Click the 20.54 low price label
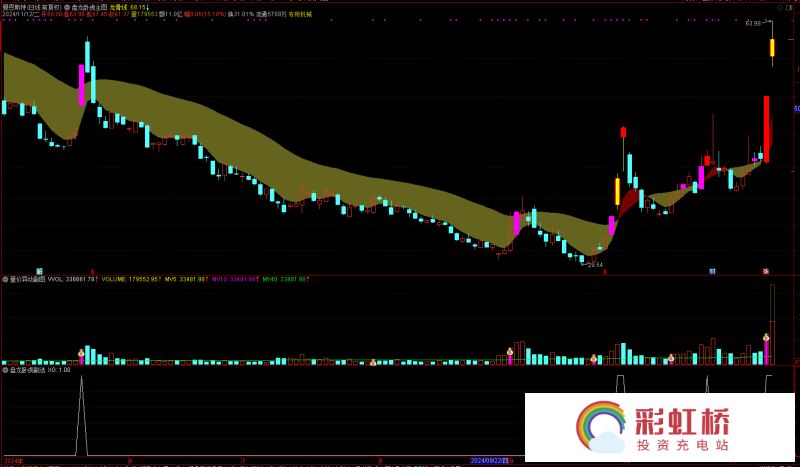Image resolution: width=800 pixels, height=467 pixels. pos(595,265)
